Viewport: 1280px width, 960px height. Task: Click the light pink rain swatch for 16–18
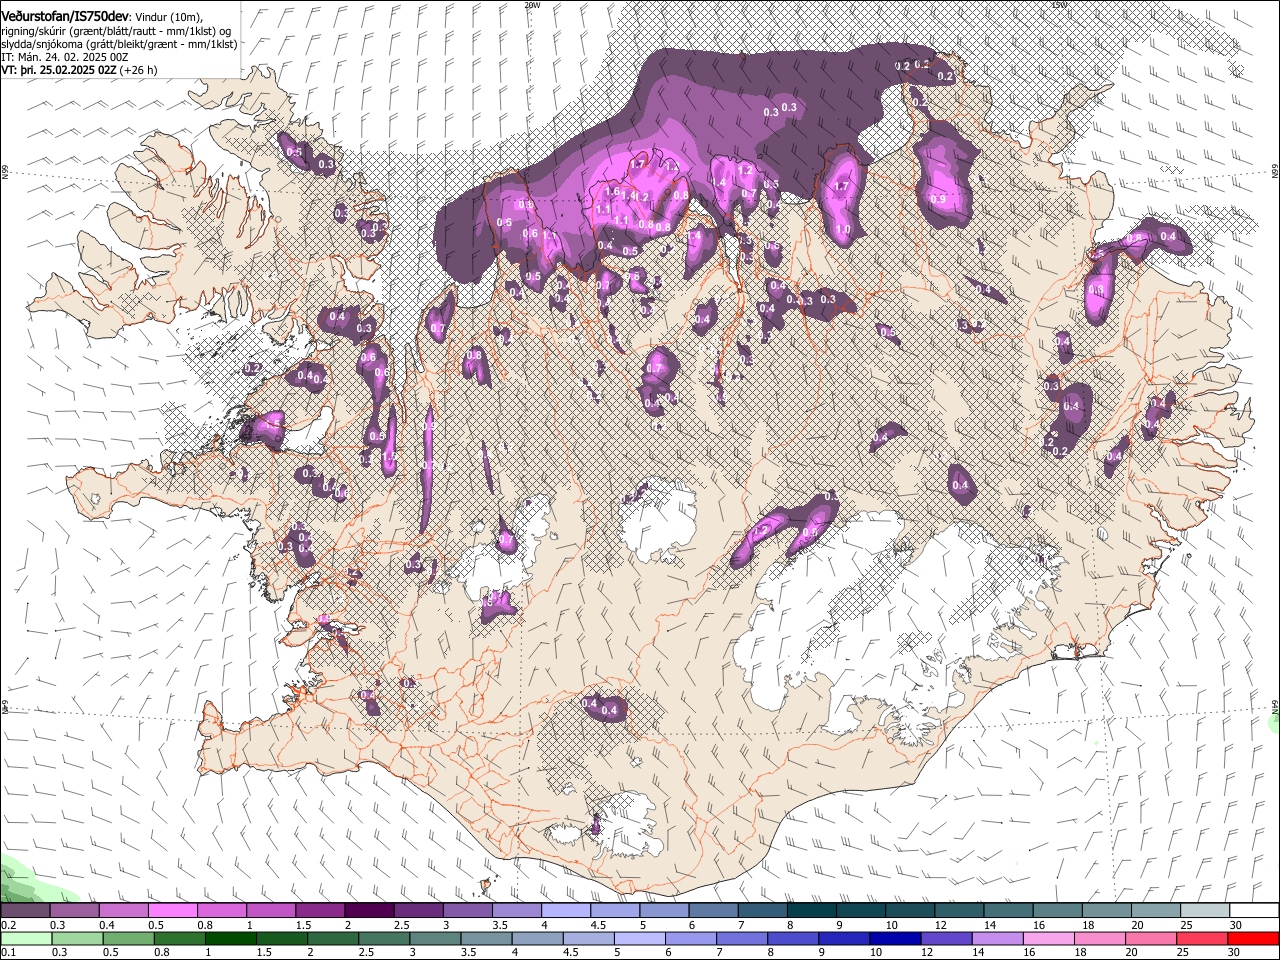pyautogui.click(x=1047, y=939)
